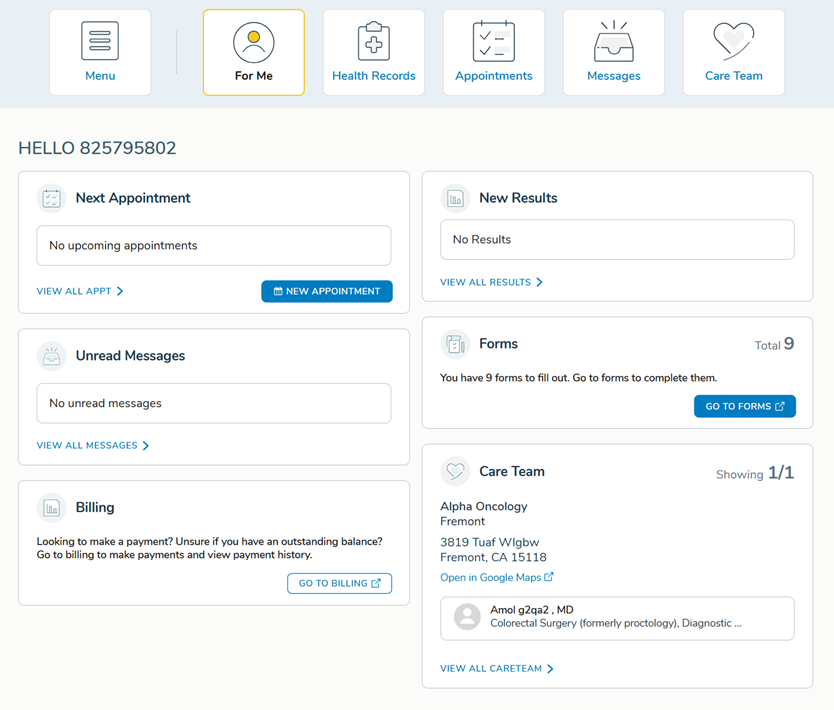Click the Billing card chart icon
The width and height of the screenshot is (834, 710).
point(51,508)
